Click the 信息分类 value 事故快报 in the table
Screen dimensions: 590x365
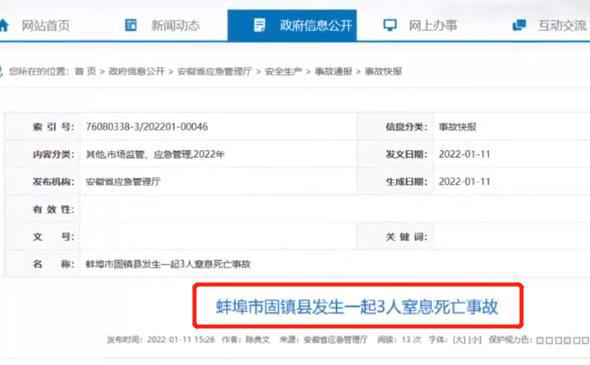458,127
